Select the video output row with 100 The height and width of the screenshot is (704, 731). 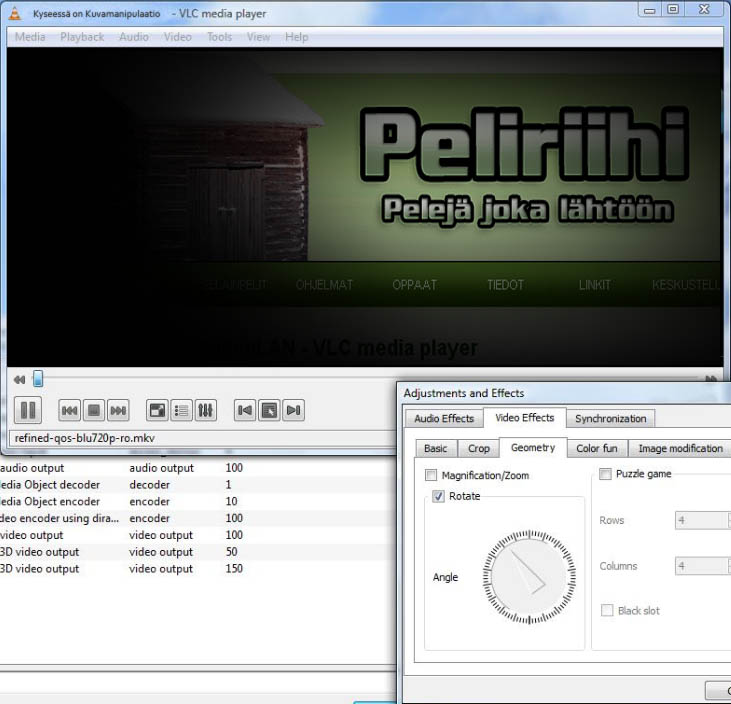198,535
